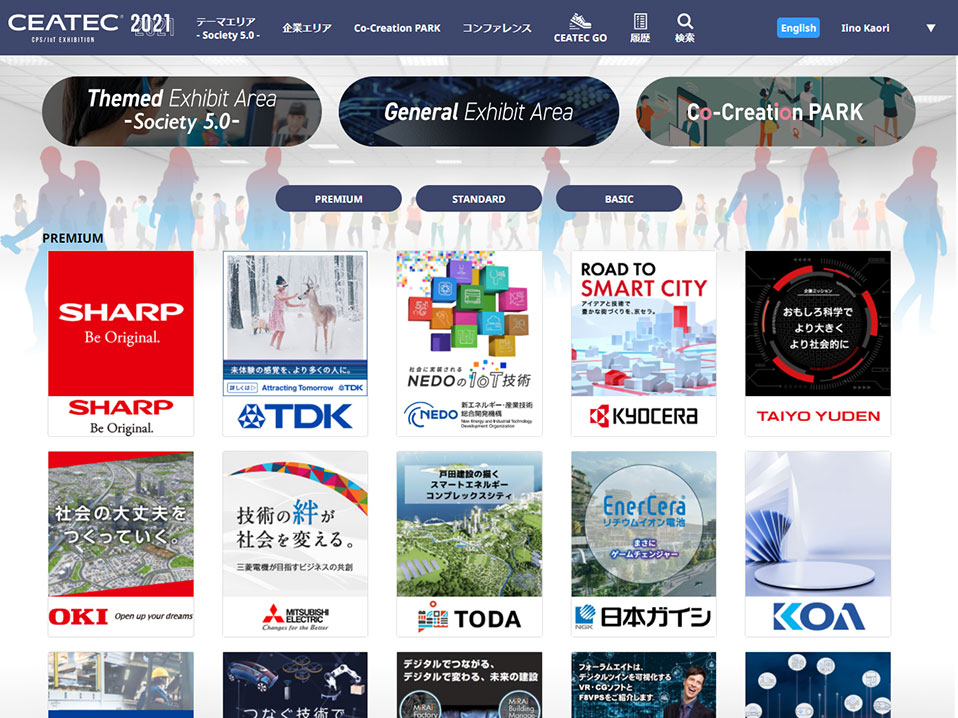Open the NEDO IoT exhibitor card

coord(469,343)
